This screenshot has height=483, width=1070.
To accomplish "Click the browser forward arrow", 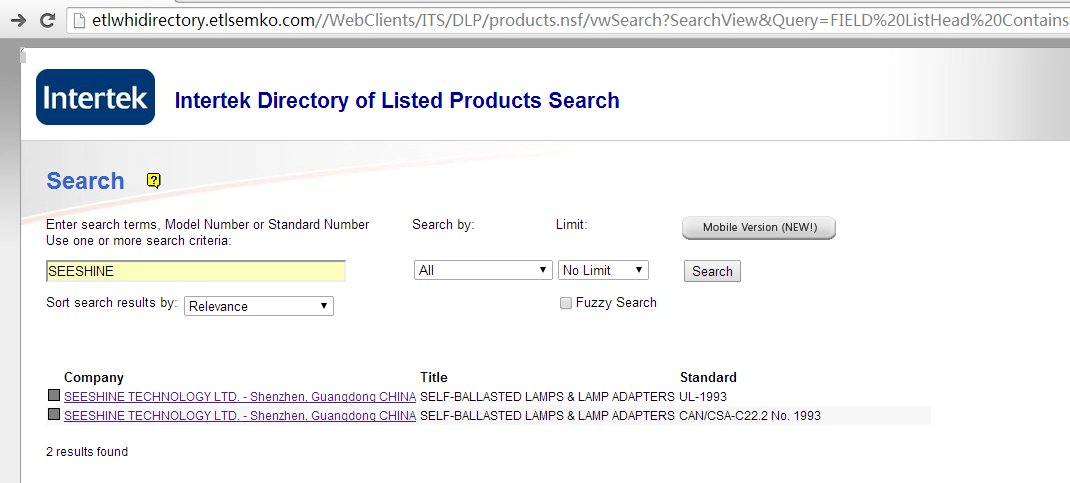I will coord(18,20).
